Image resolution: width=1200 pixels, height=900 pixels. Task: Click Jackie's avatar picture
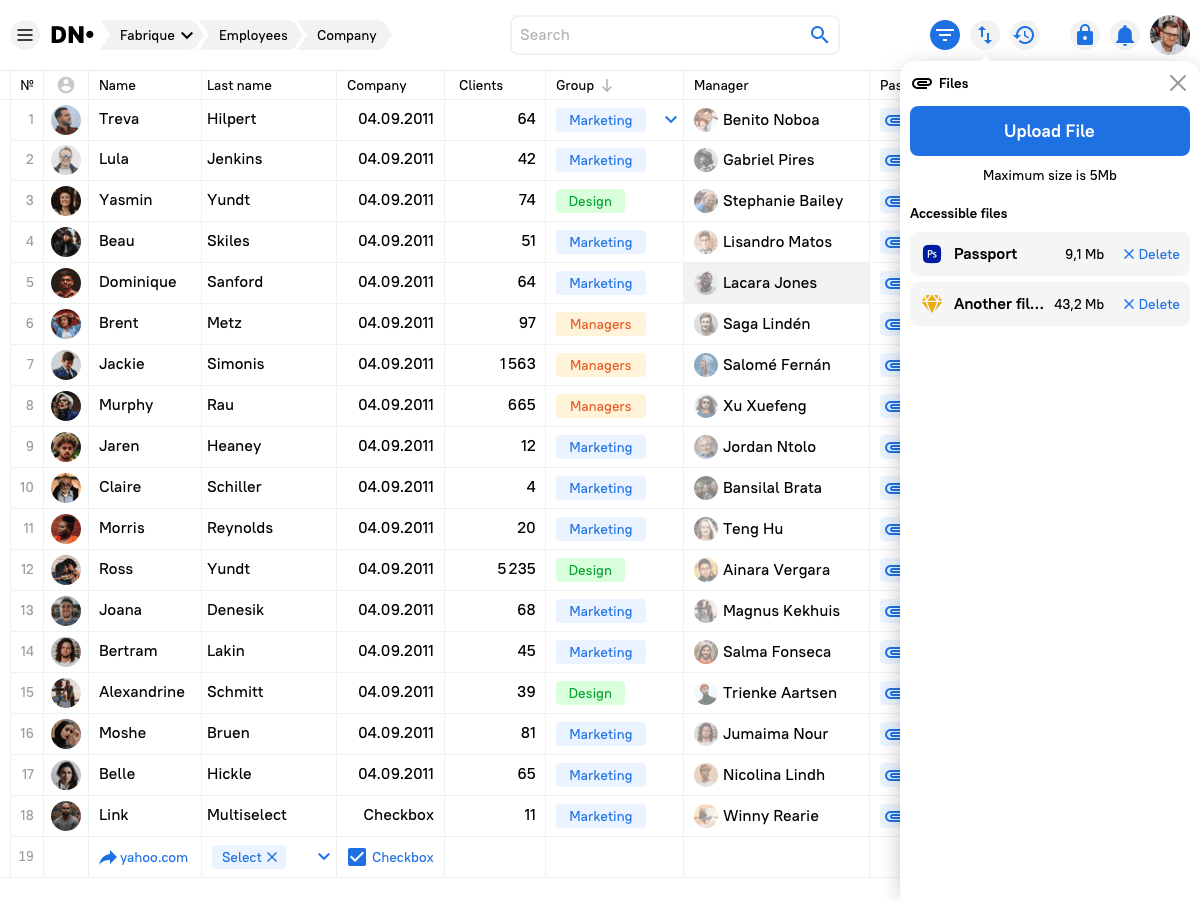[66, 365]
